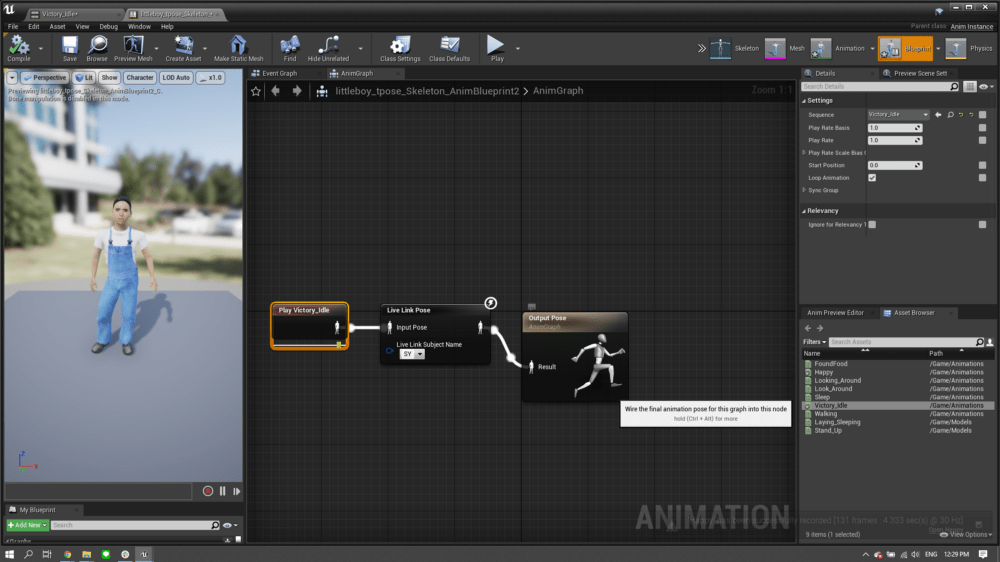This screenshot has width=1000, height=562.
Task: Toggle Ignore for Relevancy checkbox
Action: [x=872, y=225]
